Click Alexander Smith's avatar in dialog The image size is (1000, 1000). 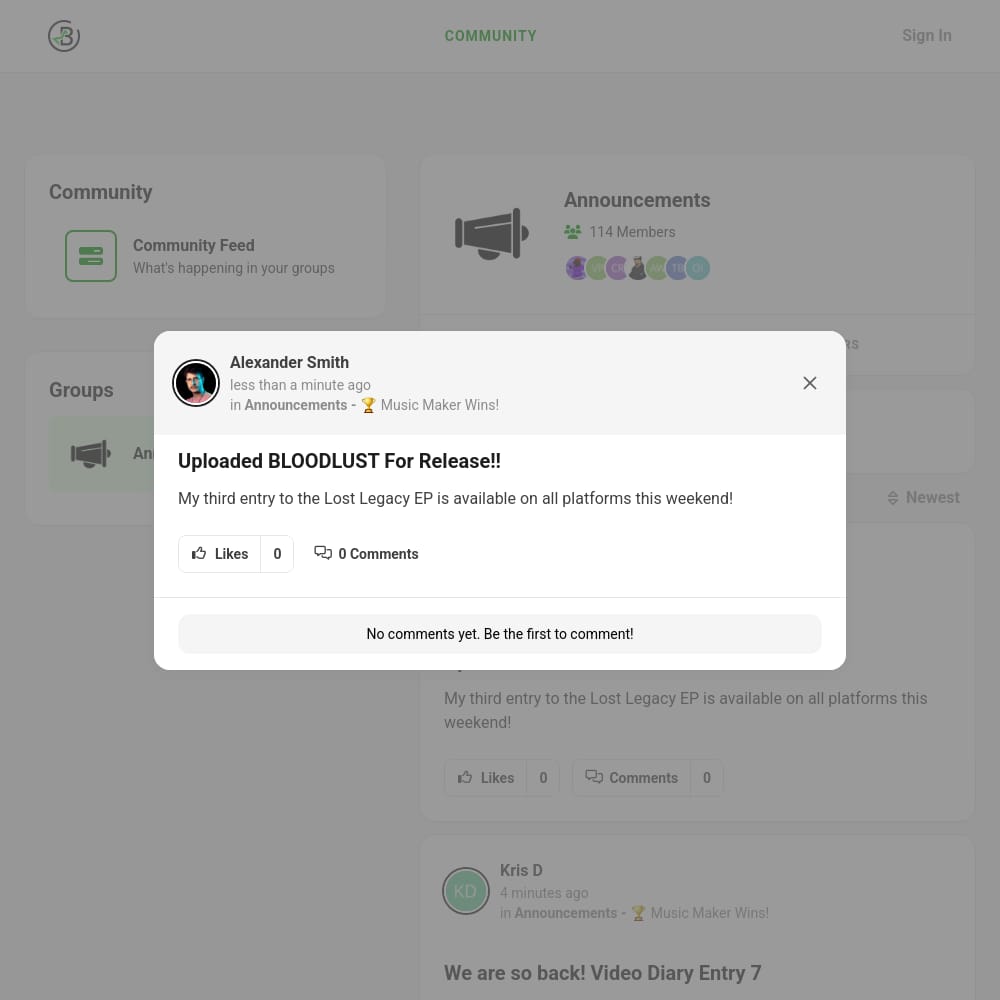pos(196,383)
